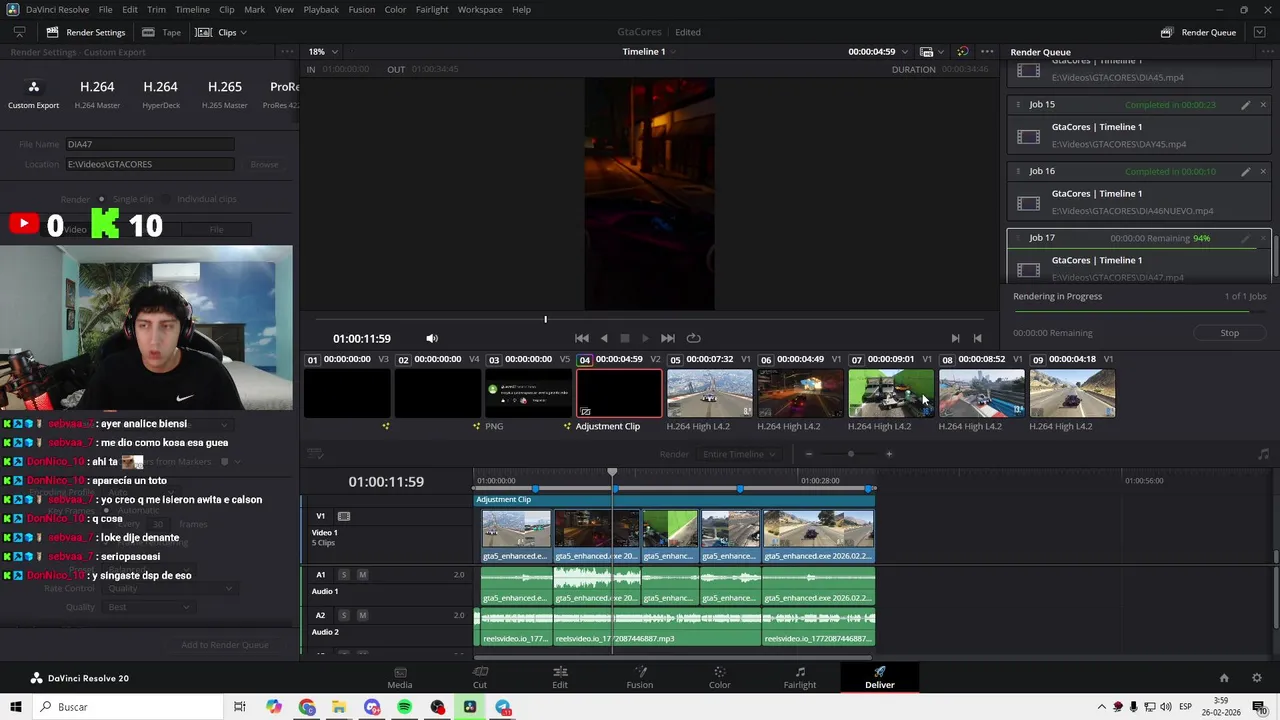
Task: Toggle Solo on audio track A1
Action: [344, 575]
